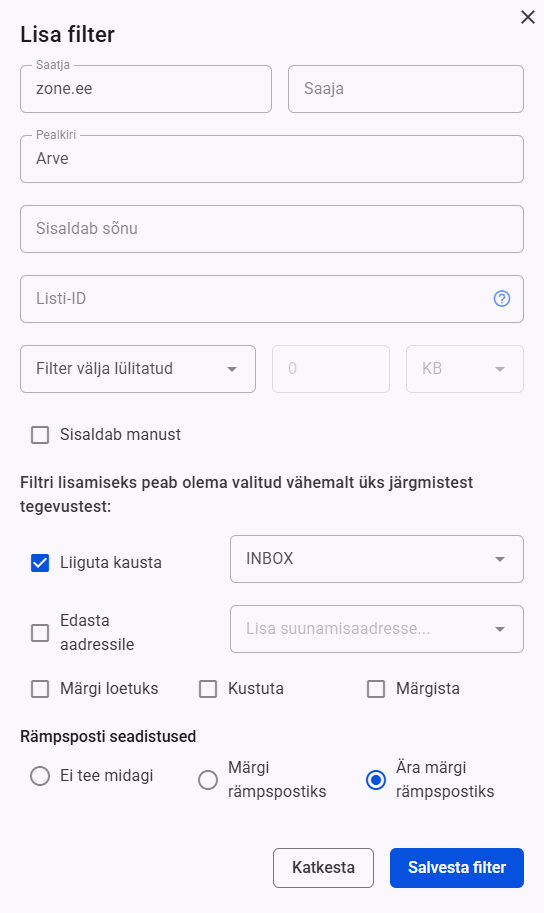
Task: Choose the Märgi rämpspostiks radio option
Action: pyautogui.click(x=208, y=780)
